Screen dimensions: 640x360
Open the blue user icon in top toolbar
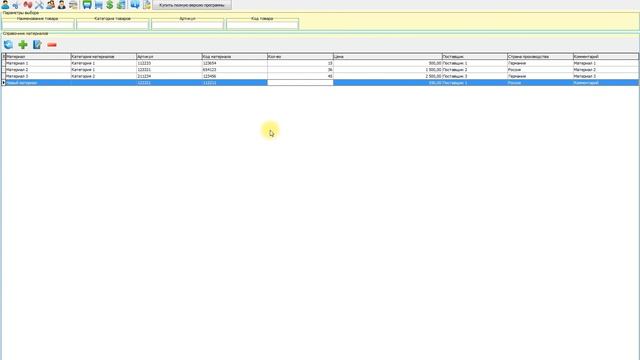(5, 4)
